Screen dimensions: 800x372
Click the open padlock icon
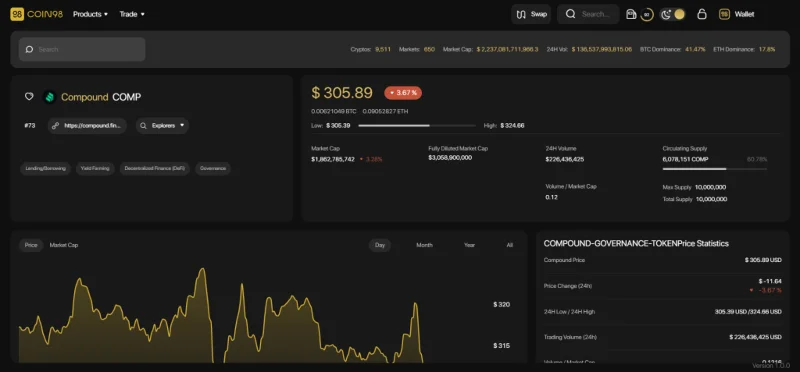[702, 14]
